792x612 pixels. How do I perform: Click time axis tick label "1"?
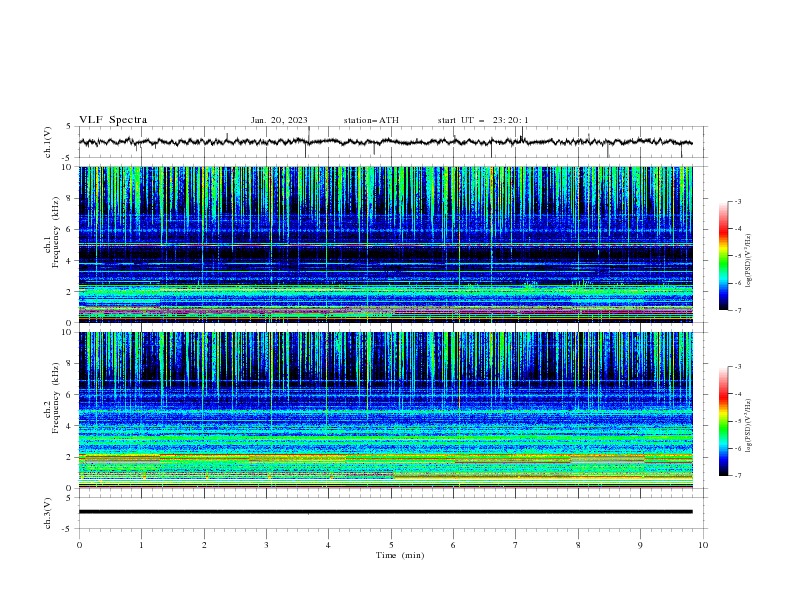(141, 545)
